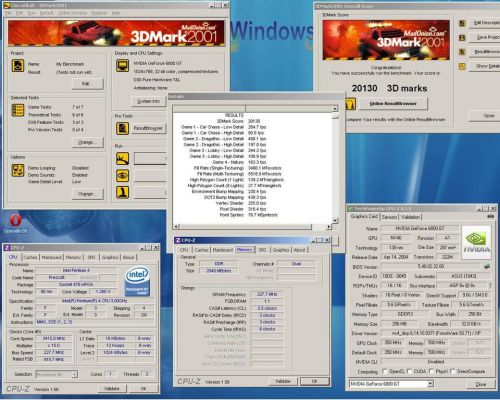Viewport: 500px width, 400px height.
Task: Click the Options panel icon in 3DMark
Action: pos(18,170)
